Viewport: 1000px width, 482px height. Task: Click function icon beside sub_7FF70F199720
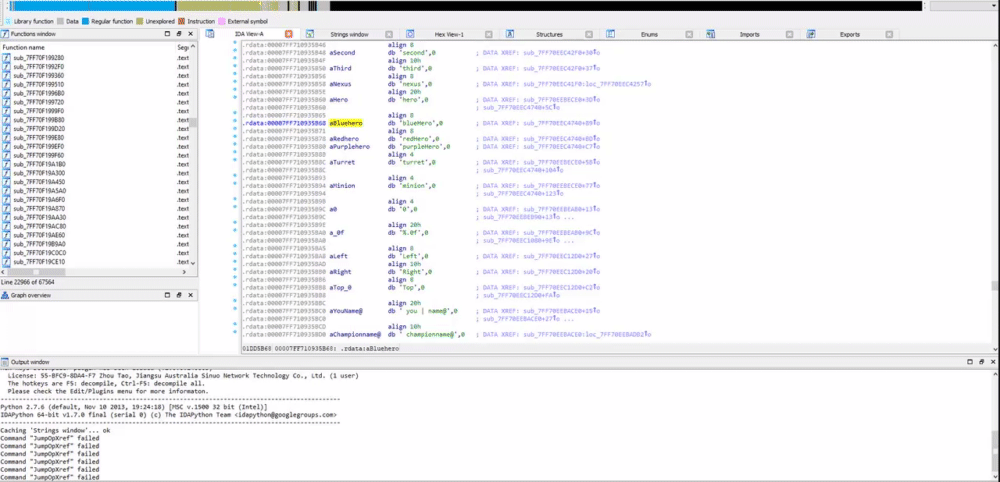[x=6, y=102]
